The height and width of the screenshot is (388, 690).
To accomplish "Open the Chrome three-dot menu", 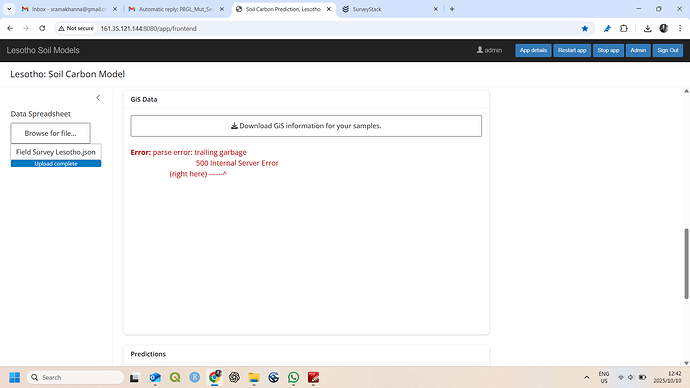I will [680, 28].
